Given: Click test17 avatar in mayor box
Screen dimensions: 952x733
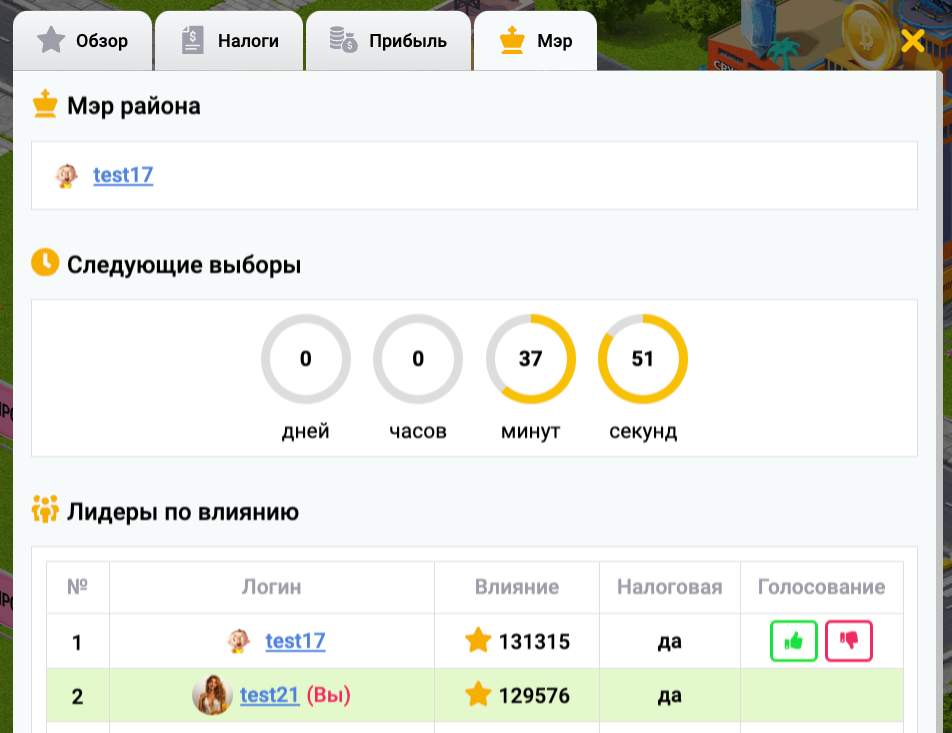Looking at the screenshot, I should [67, 176].
